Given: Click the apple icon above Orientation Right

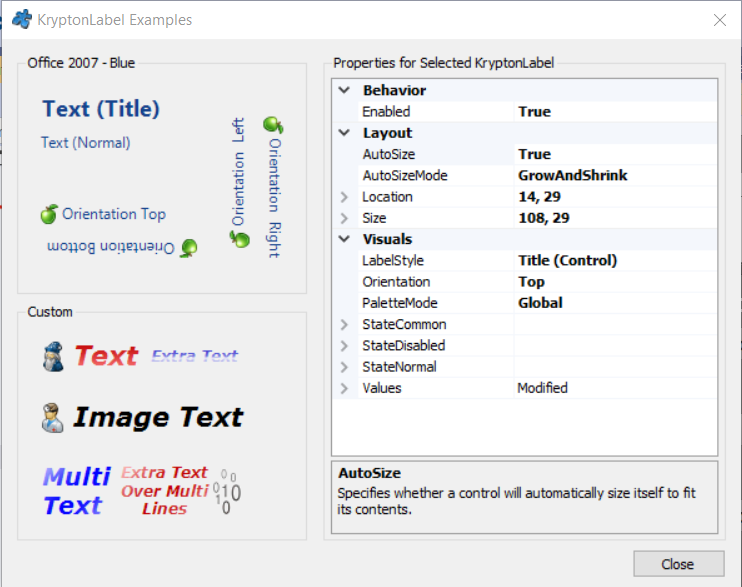Looking at the screenshot, I should point(273,125).
